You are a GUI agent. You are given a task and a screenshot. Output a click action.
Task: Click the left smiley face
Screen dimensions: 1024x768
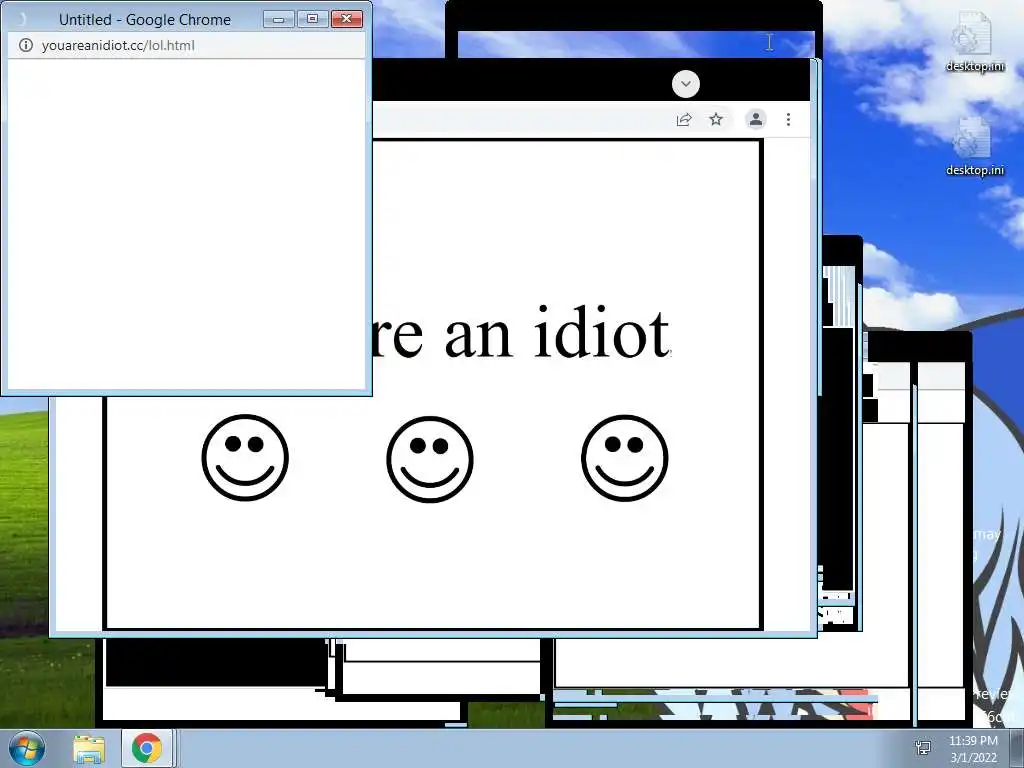[245, 458]
